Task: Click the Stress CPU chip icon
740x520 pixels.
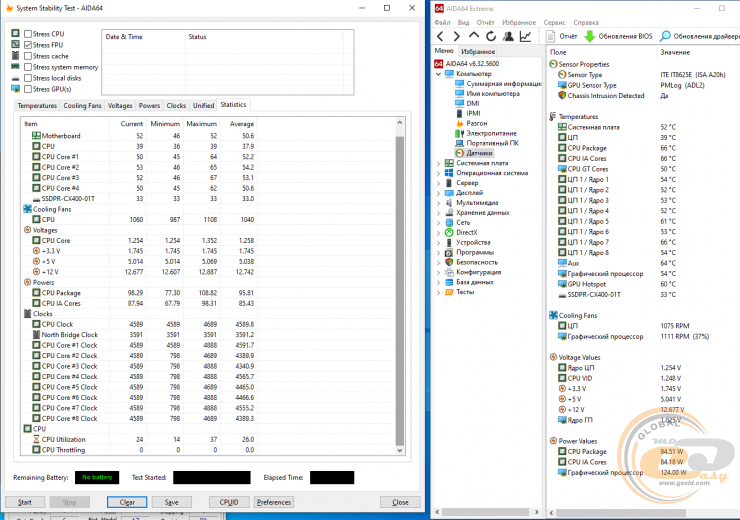Action: (x=16, y=33)
